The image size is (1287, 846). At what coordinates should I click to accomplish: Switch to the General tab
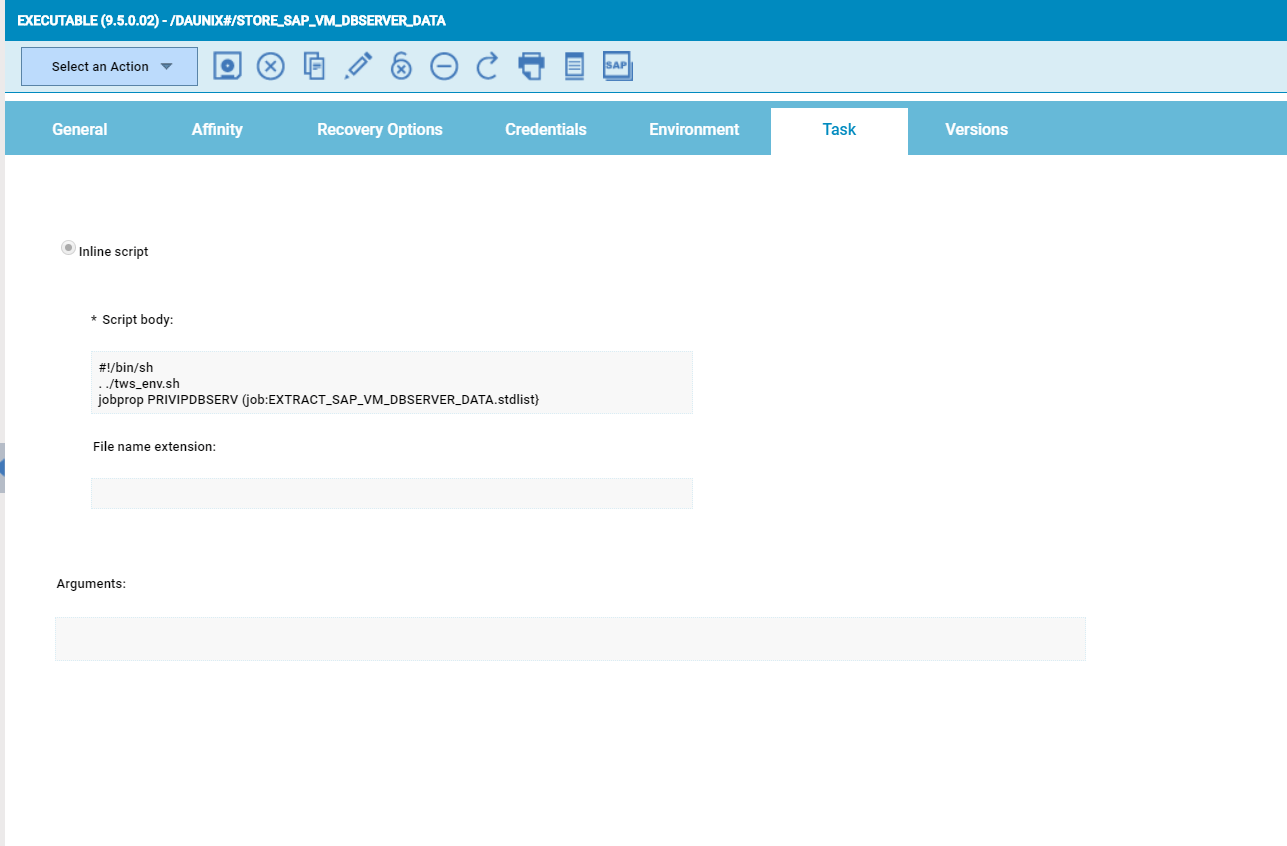[80, 129]
